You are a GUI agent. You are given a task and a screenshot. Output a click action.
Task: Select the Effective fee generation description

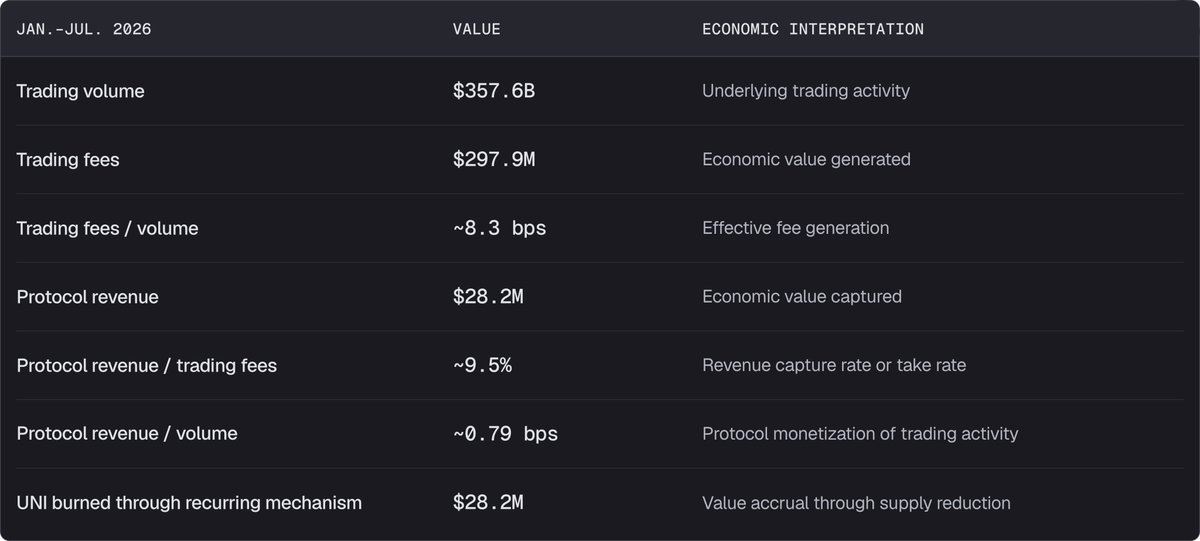tap(795, 228)
